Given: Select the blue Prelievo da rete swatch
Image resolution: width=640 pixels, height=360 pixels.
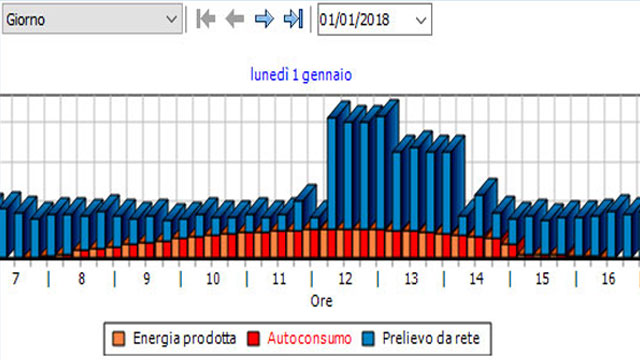Looking at the screenshot, I should pos(368,339).
